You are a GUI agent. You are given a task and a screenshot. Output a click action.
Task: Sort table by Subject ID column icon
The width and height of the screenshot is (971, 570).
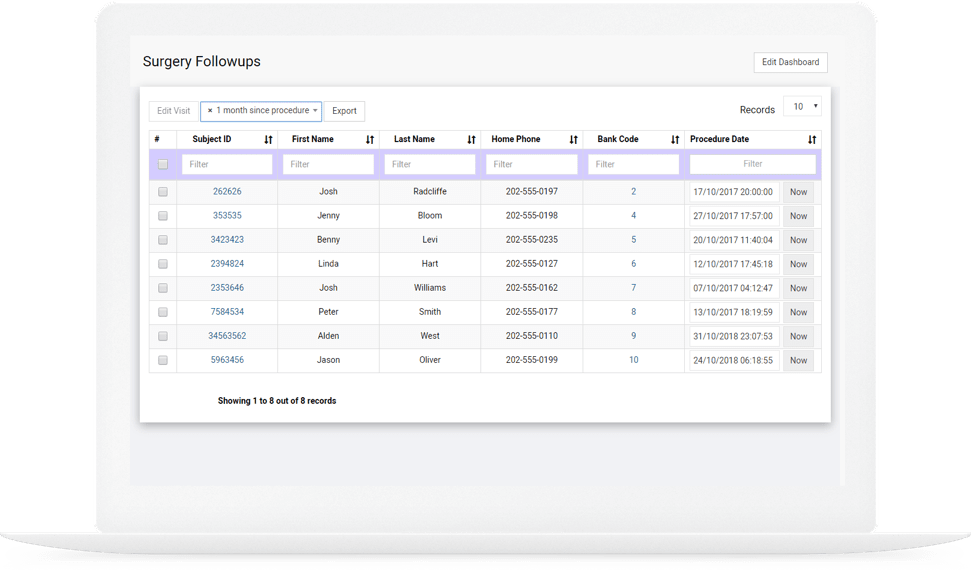click(x=268, y=139)
